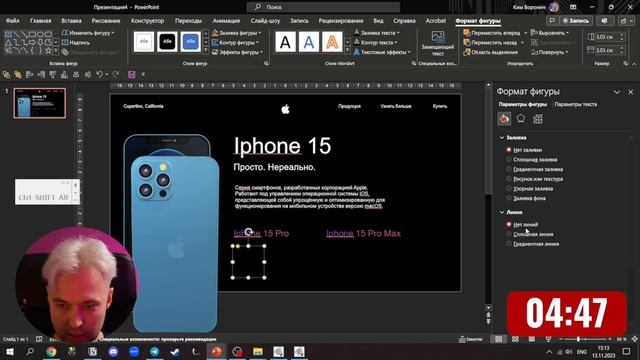
Task: Start slideshow from status bar icon
Action: pos(548,339)
